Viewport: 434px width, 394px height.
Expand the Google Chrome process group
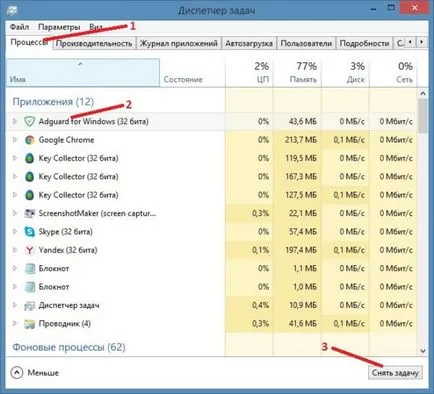point(14,140)
